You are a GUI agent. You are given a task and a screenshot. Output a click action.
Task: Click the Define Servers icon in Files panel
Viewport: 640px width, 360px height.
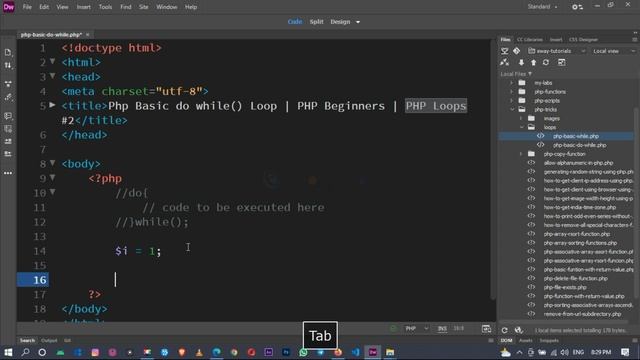[504, 51]
